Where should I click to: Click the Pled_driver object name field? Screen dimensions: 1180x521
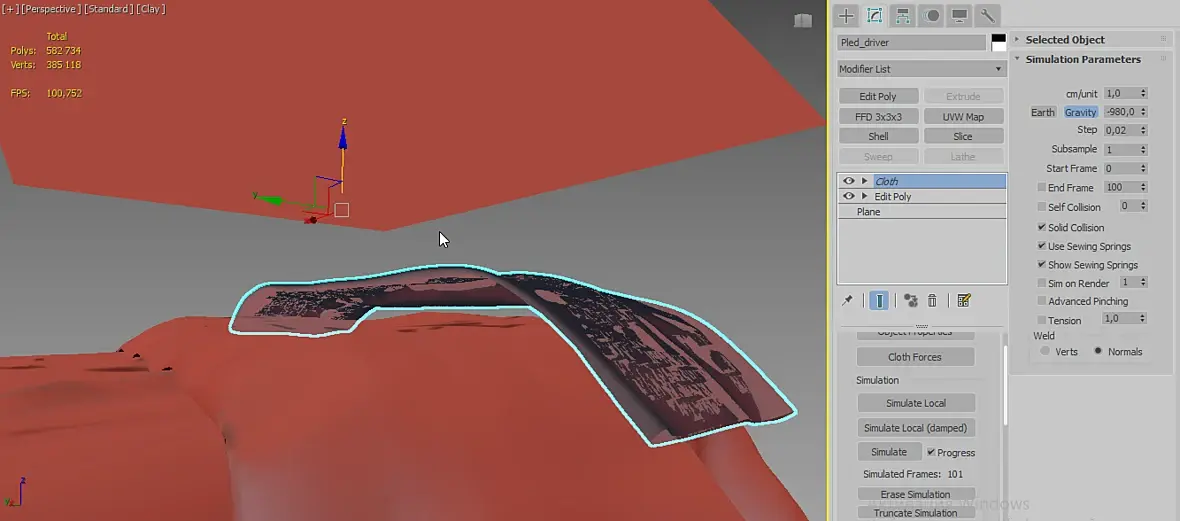tap(911, 43)
